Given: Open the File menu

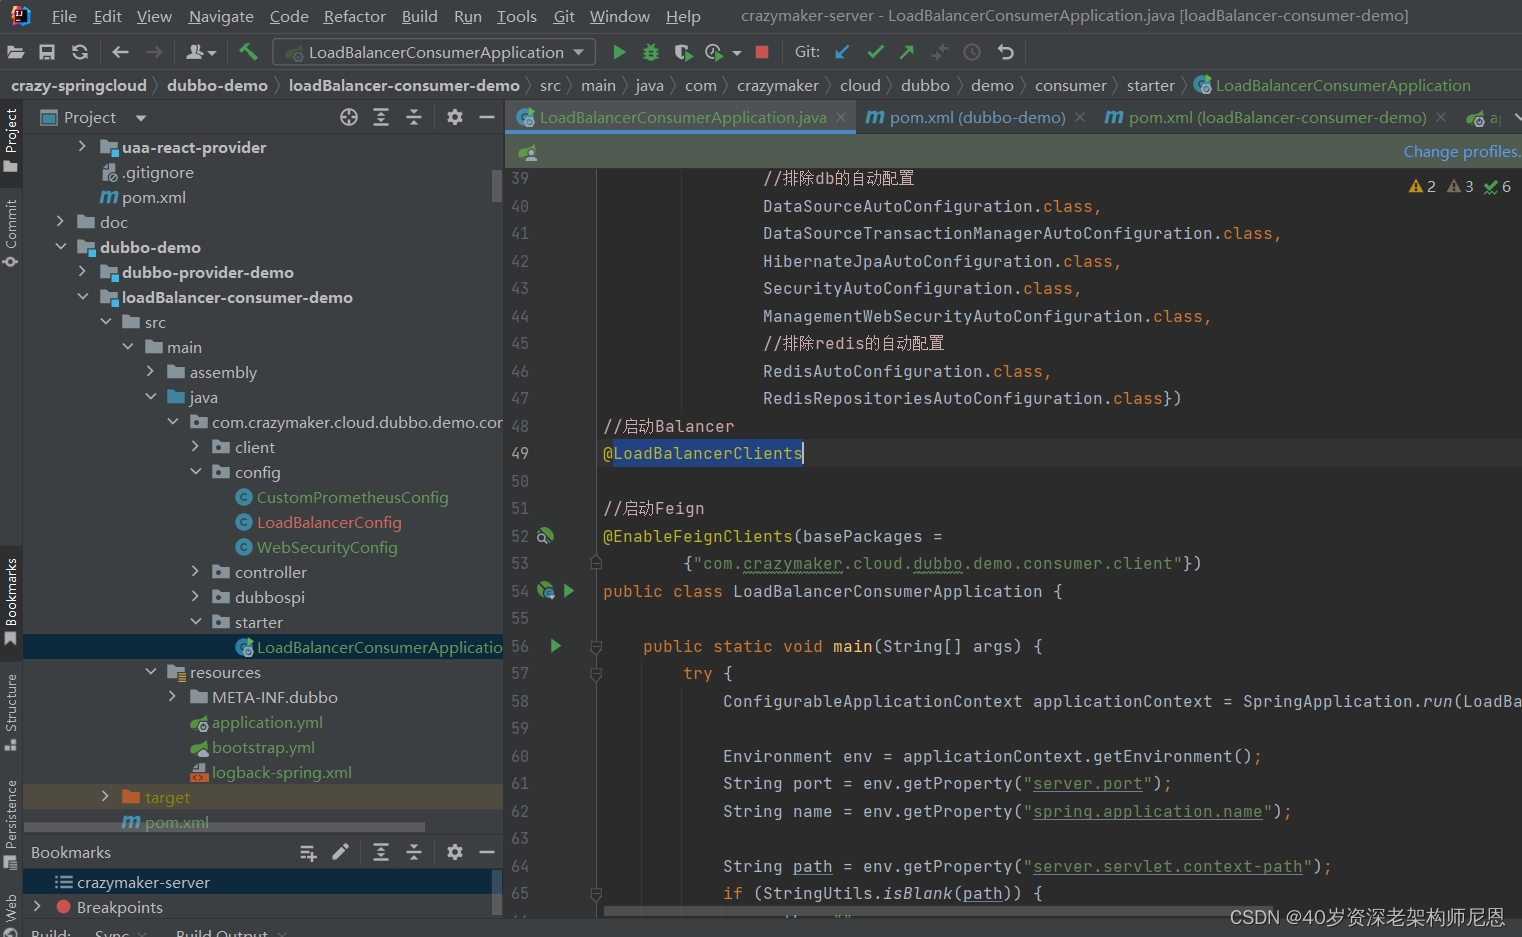Looking at the screenshot, I should click(x=64, y=16).
